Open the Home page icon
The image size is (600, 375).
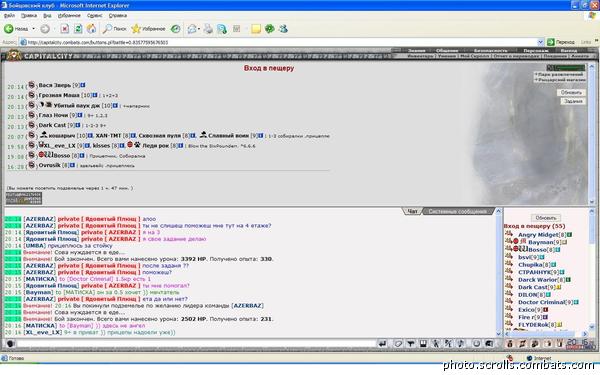tap(91, 29)
